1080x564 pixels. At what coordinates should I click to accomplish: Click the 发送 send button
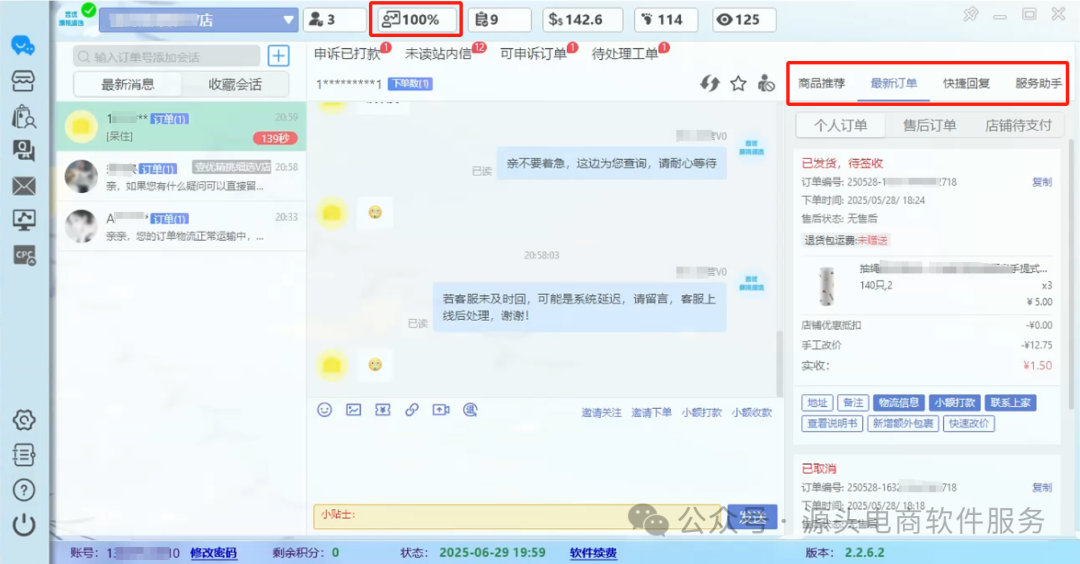752,516
